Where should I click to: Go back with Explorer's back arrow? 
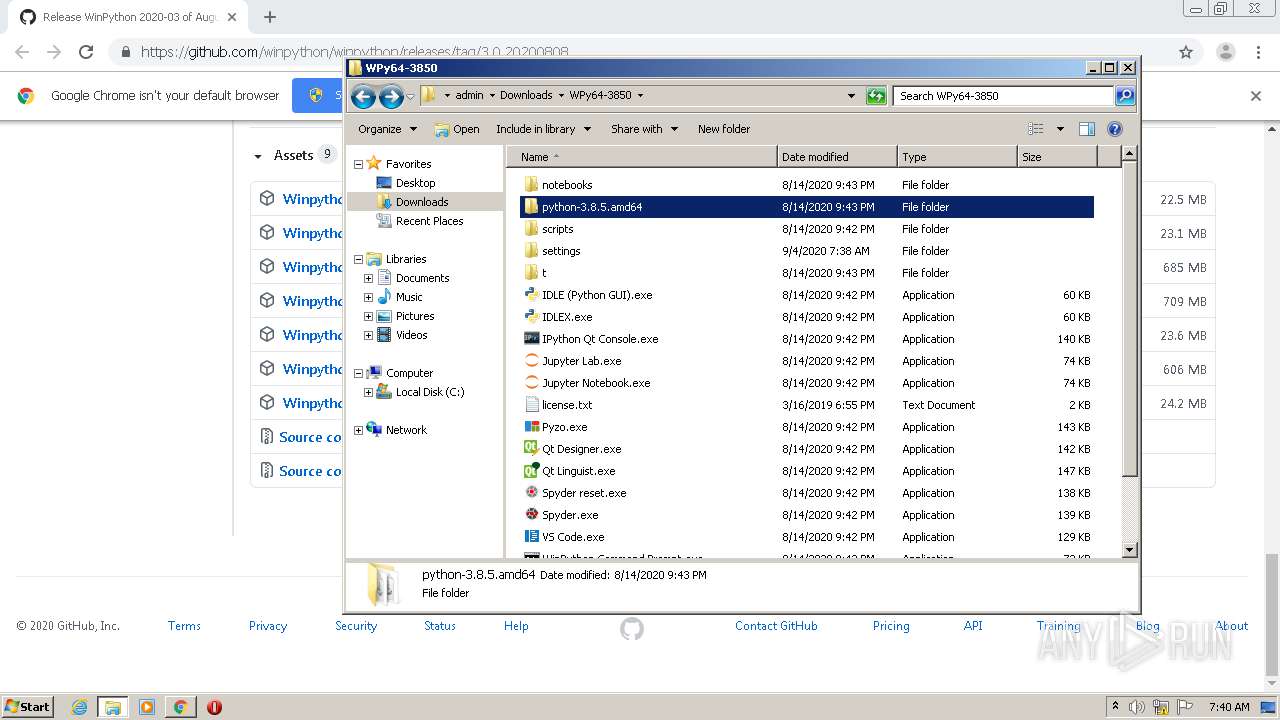click(363, 96)
